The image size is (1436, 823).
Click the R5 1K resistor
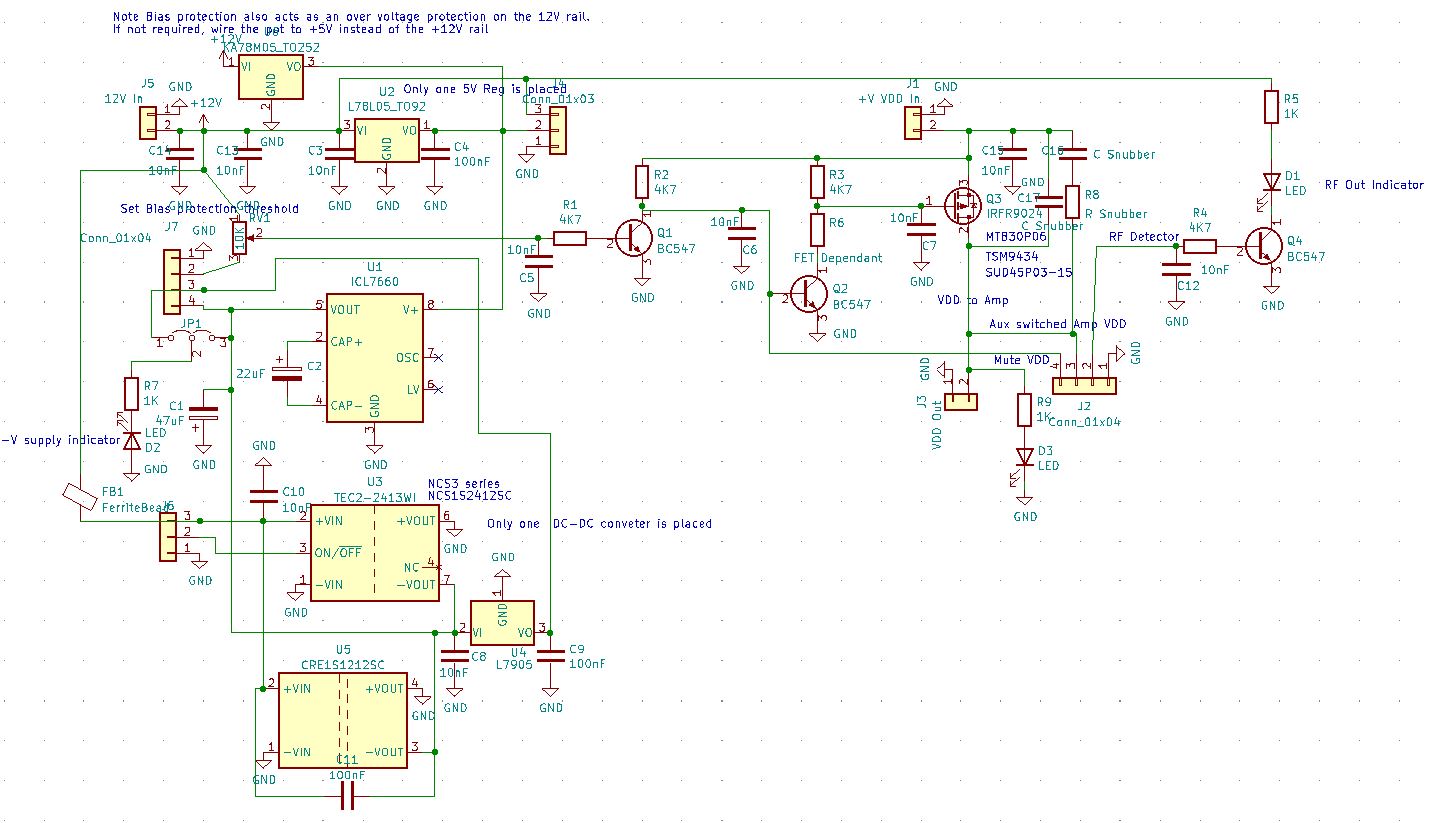[1271, 106]
